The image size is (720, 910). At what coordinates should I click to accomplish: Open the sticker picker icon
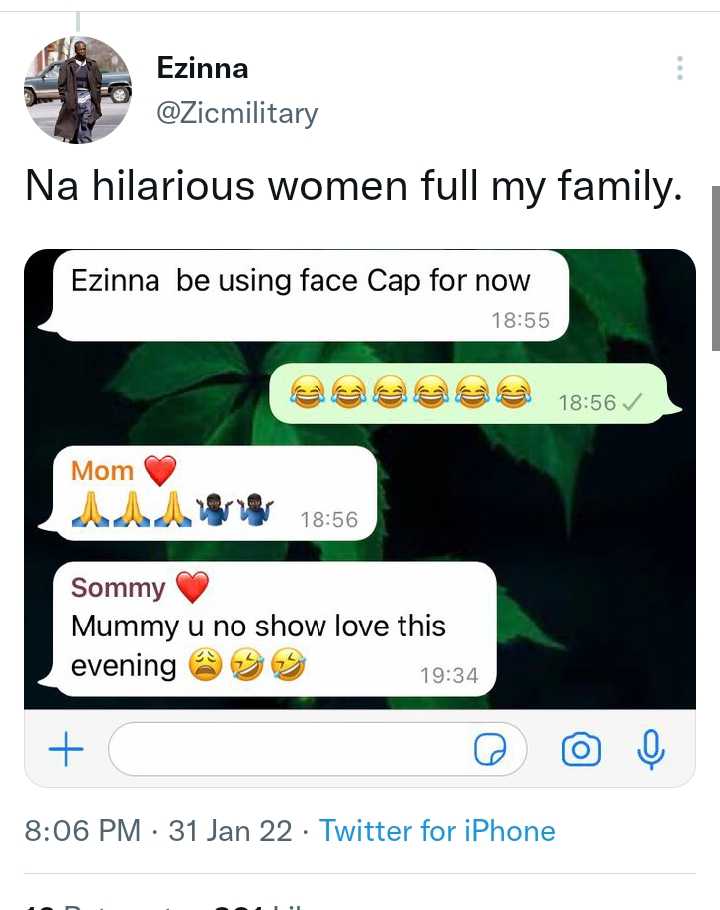coord(490,750)
